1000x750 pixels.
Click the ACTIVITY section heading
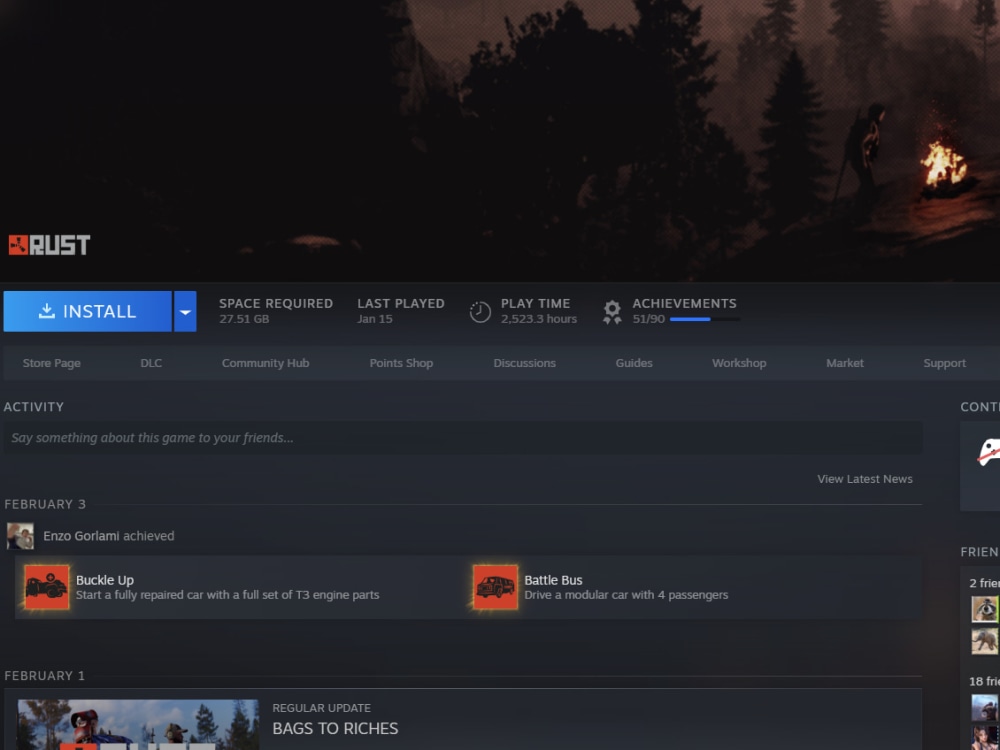tap(34, 407)
